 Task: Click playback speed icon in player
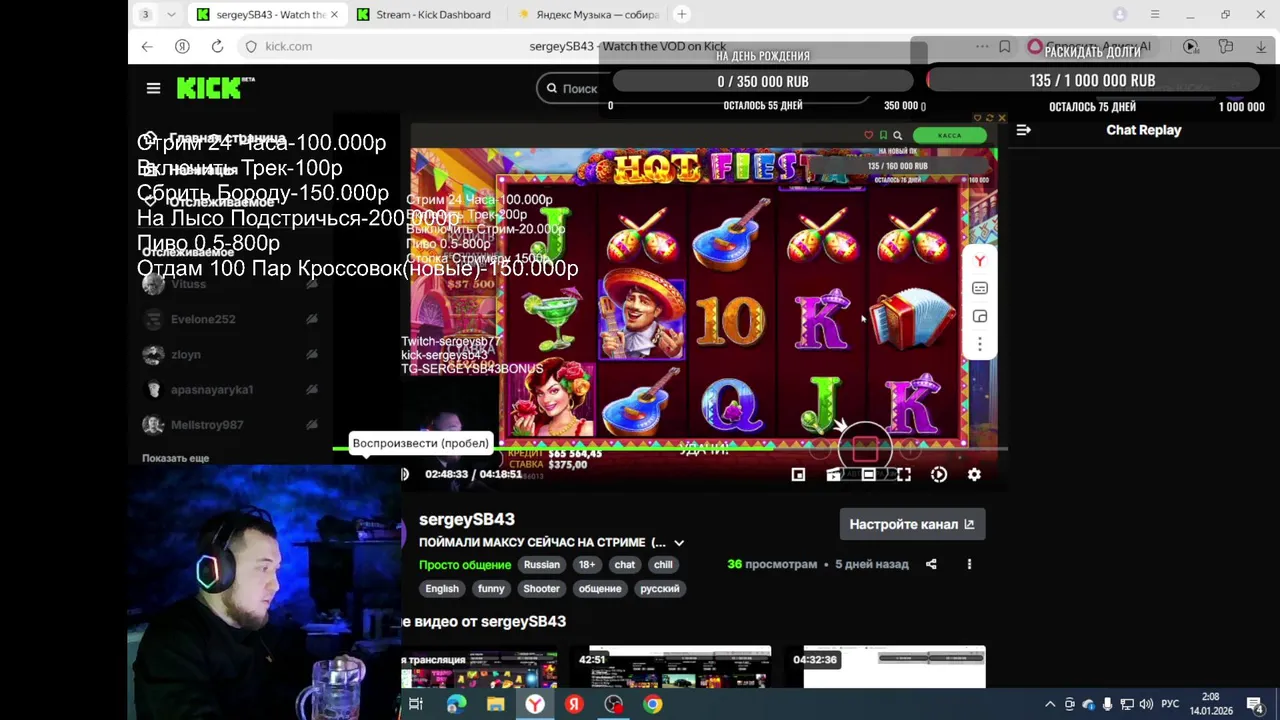pos(939,475)
